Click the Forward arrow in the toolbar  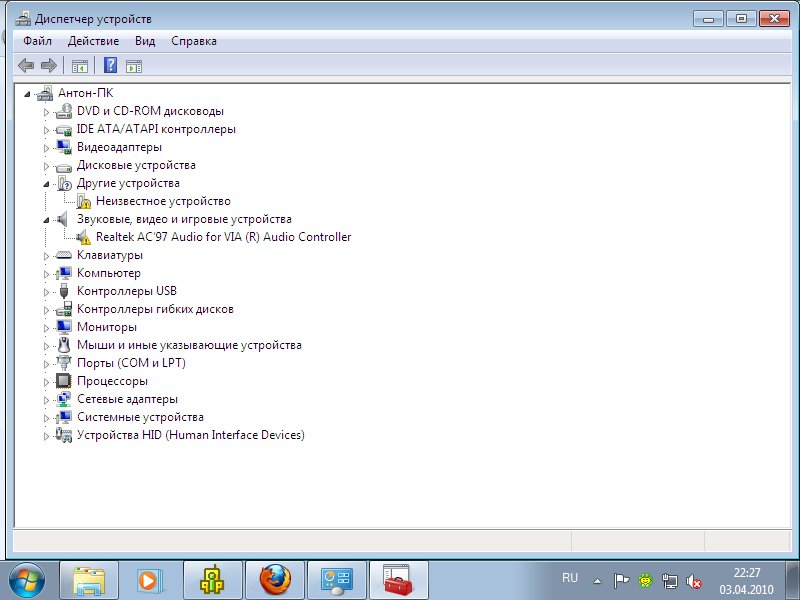[x=48, y=66]
